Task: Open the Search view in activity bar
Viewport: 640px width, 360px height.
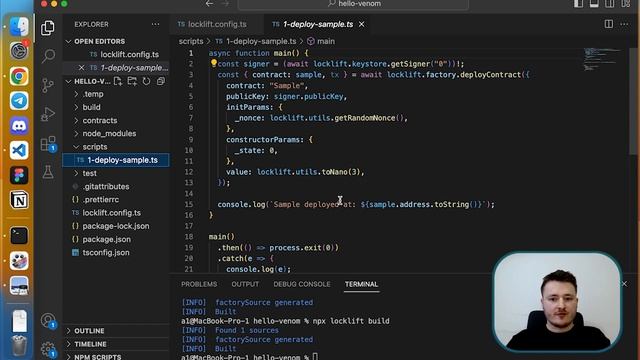Action: [48, 56]
